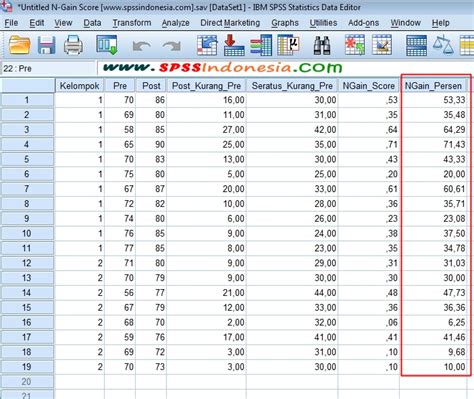The width and height of the screenshot is (474, 399).
Task: Select row header 19
Action: click(27, 367)
